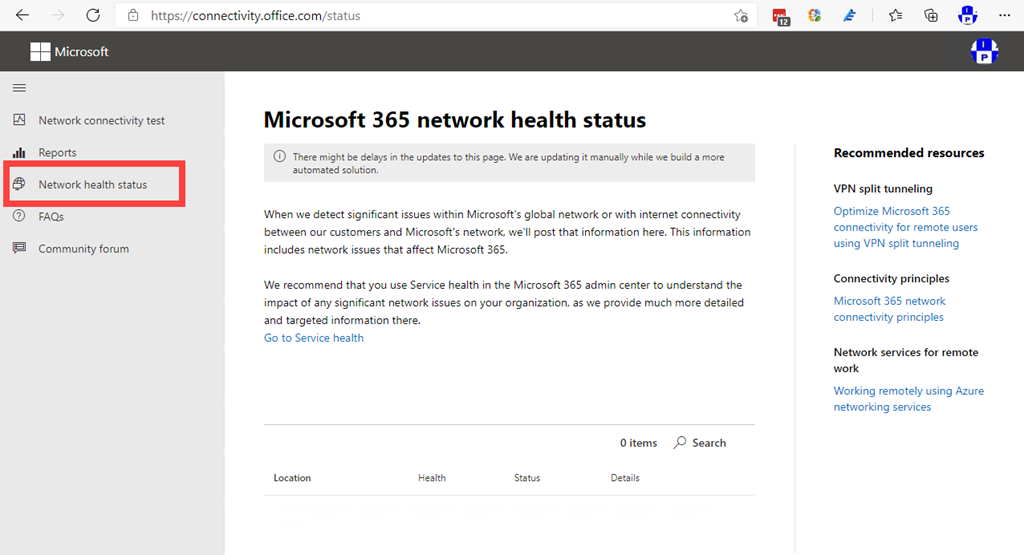Select Network health status in sidebar
Viewport: 1024px width, 555px height.
tap(92, 185)
